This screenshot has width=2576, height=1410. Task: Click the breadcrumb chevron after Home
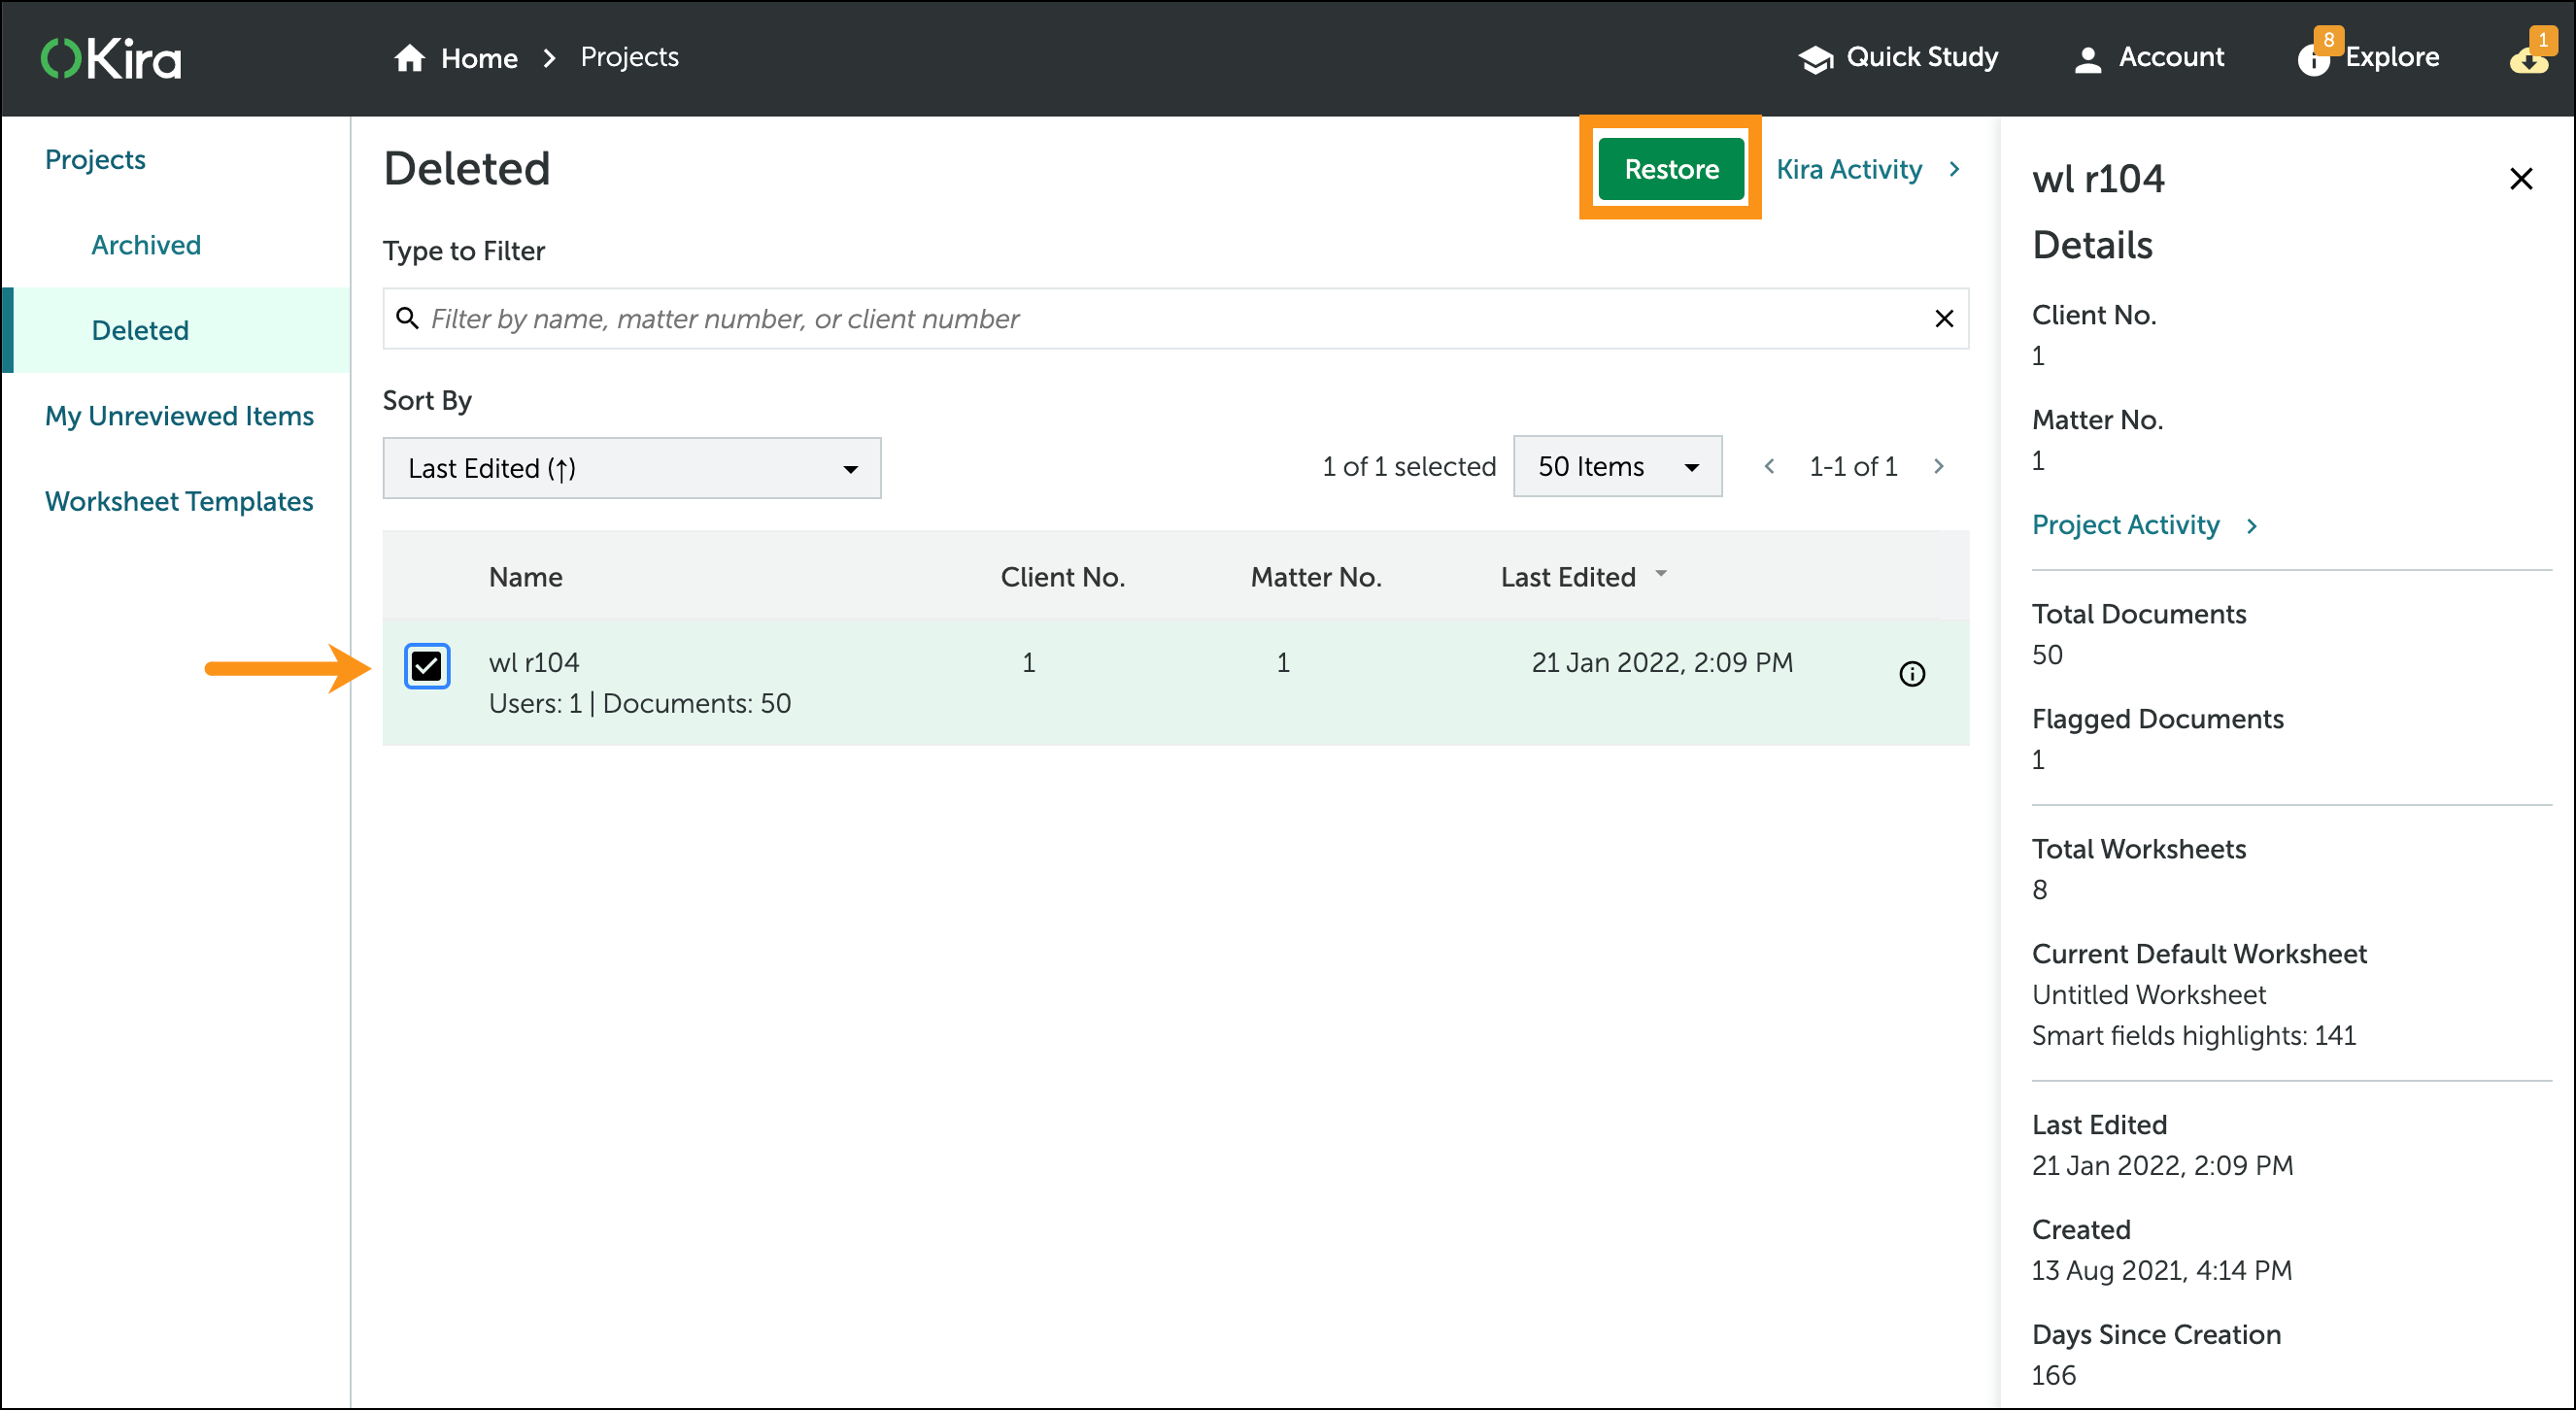point(549,58)
